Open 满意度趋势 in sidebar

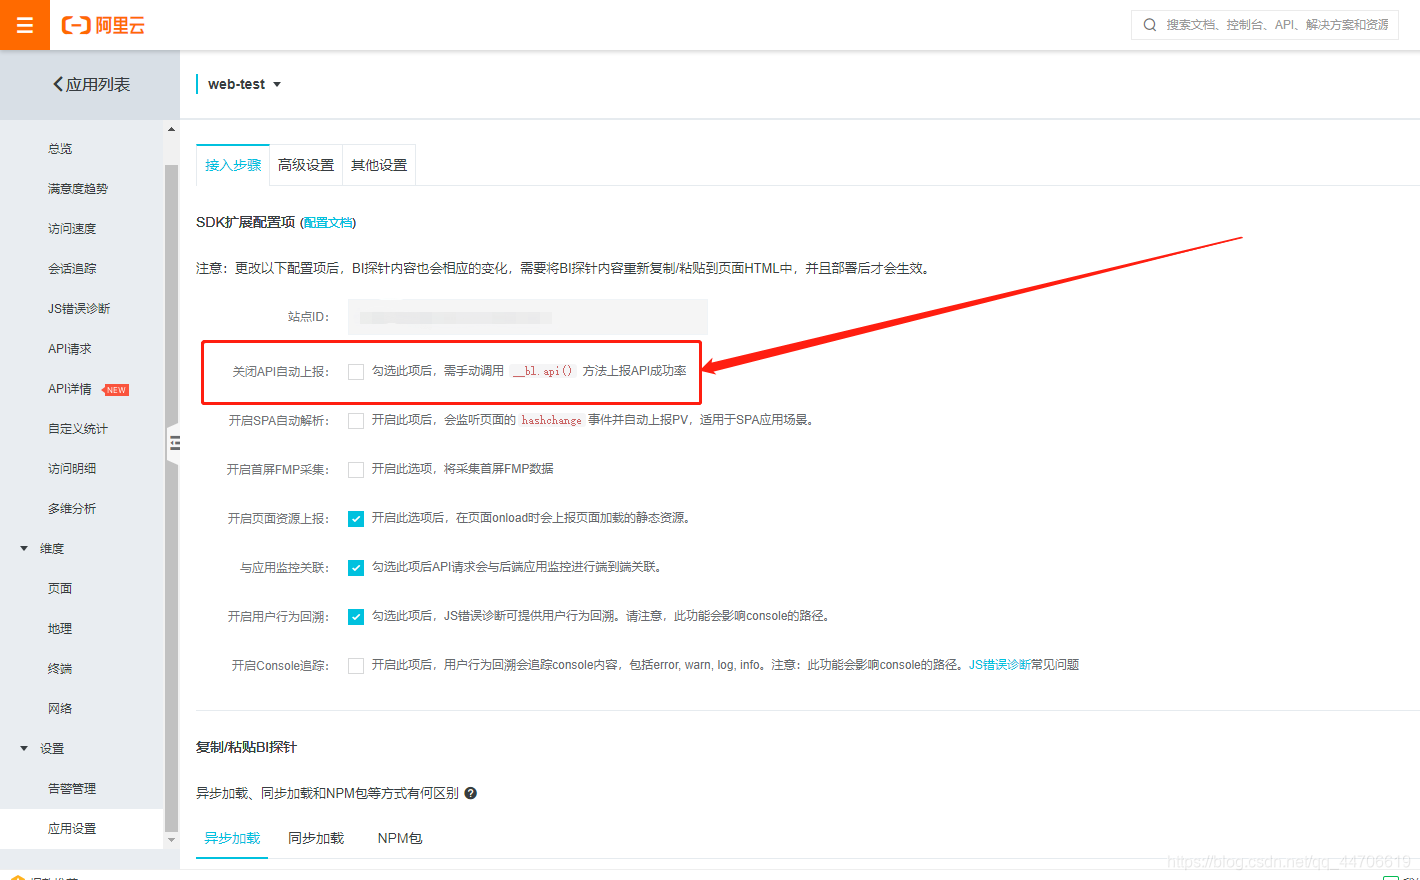(78, 189)
